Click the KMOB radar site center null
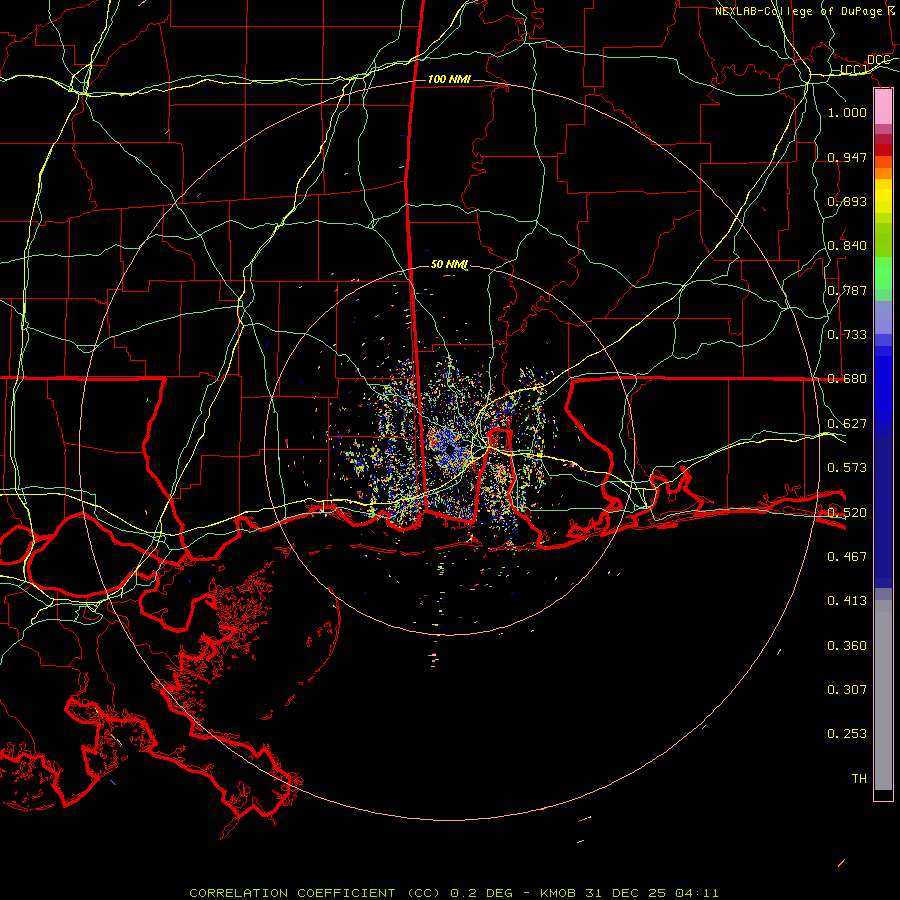The width and height of the screenshot is (900, 900). [x=449, y=450]
